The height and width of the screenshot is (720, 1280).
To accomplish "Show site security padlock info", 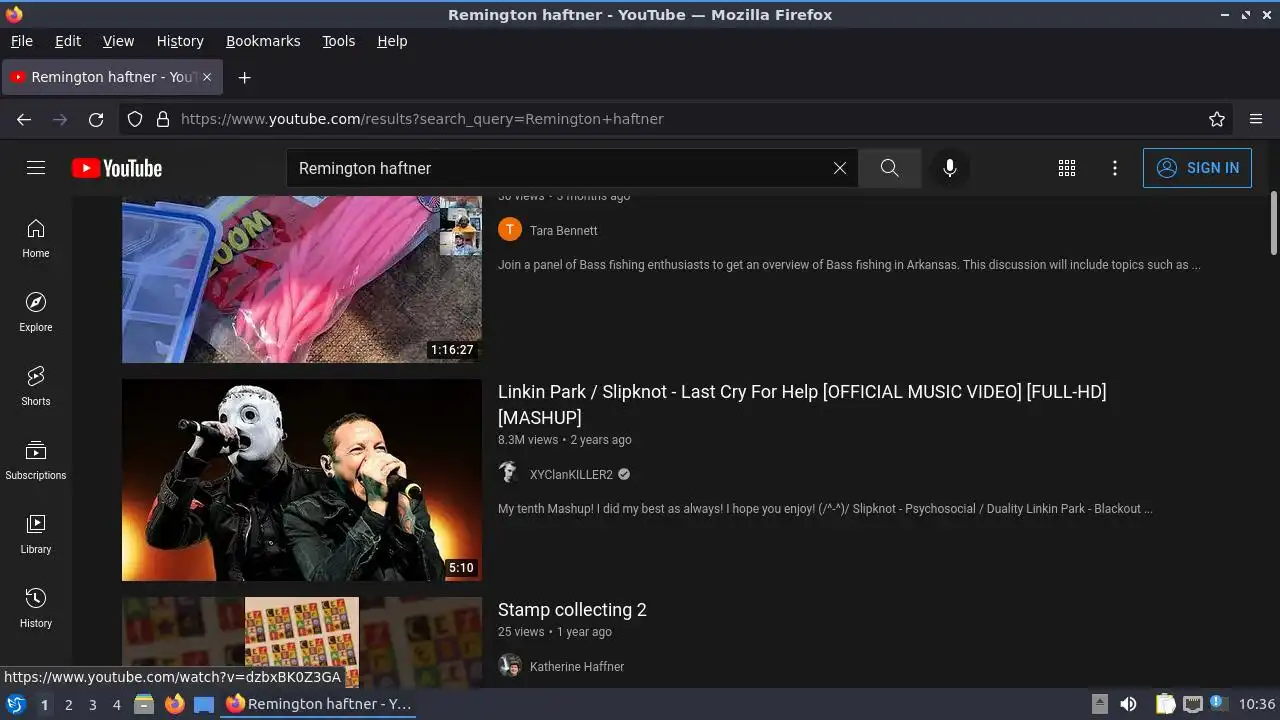I will pos(163,119).
